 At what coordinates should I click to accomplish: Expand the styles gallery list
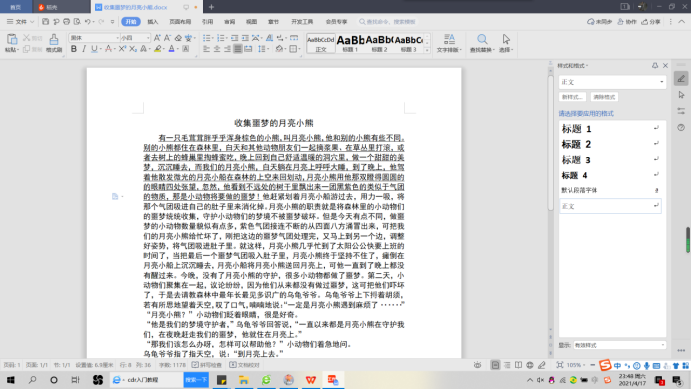(x=427, y=51)
